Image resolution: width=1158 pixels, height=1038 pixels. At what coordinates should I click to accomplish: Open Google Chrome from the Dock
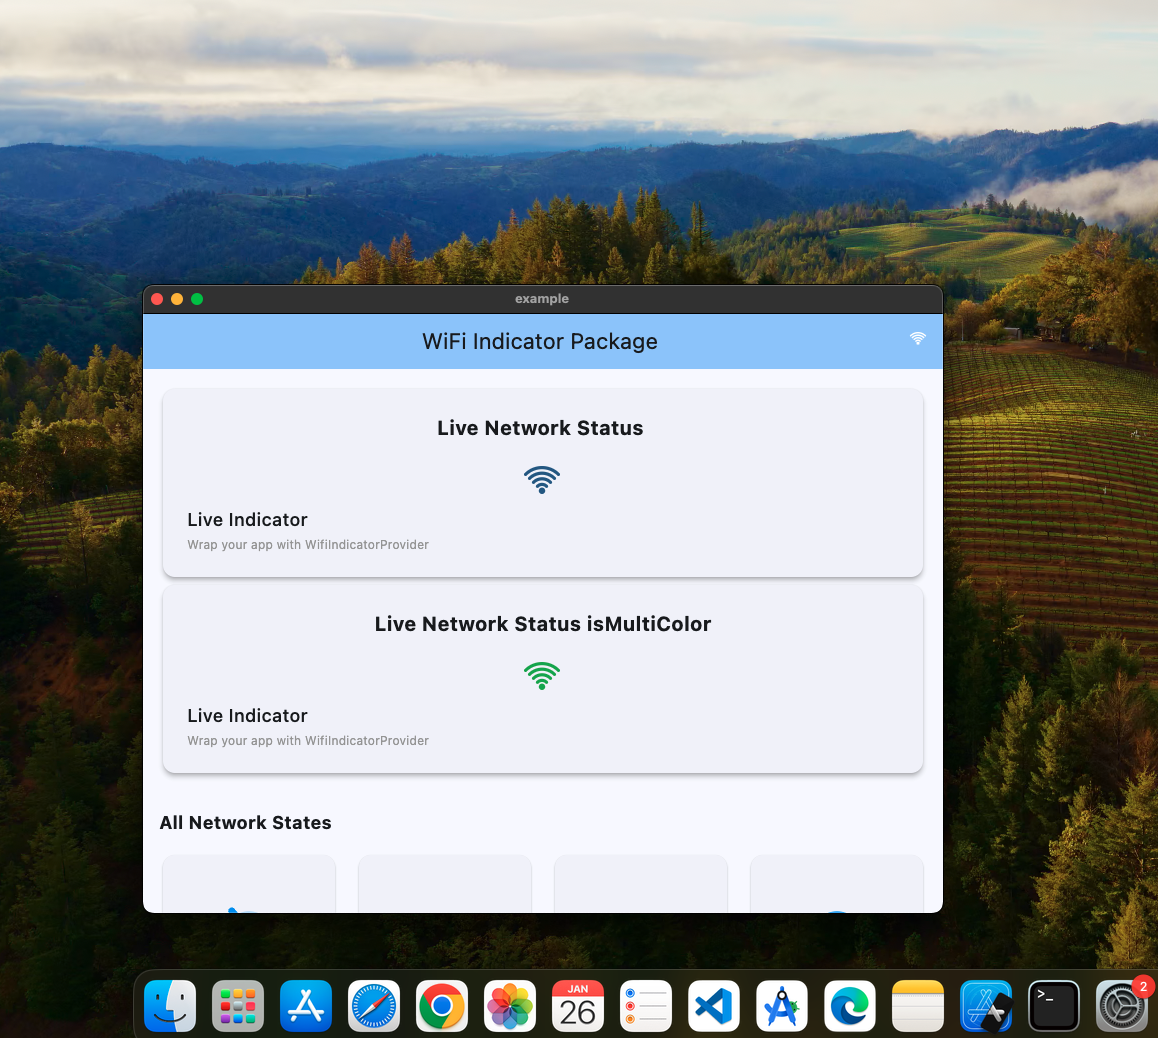441,1005
